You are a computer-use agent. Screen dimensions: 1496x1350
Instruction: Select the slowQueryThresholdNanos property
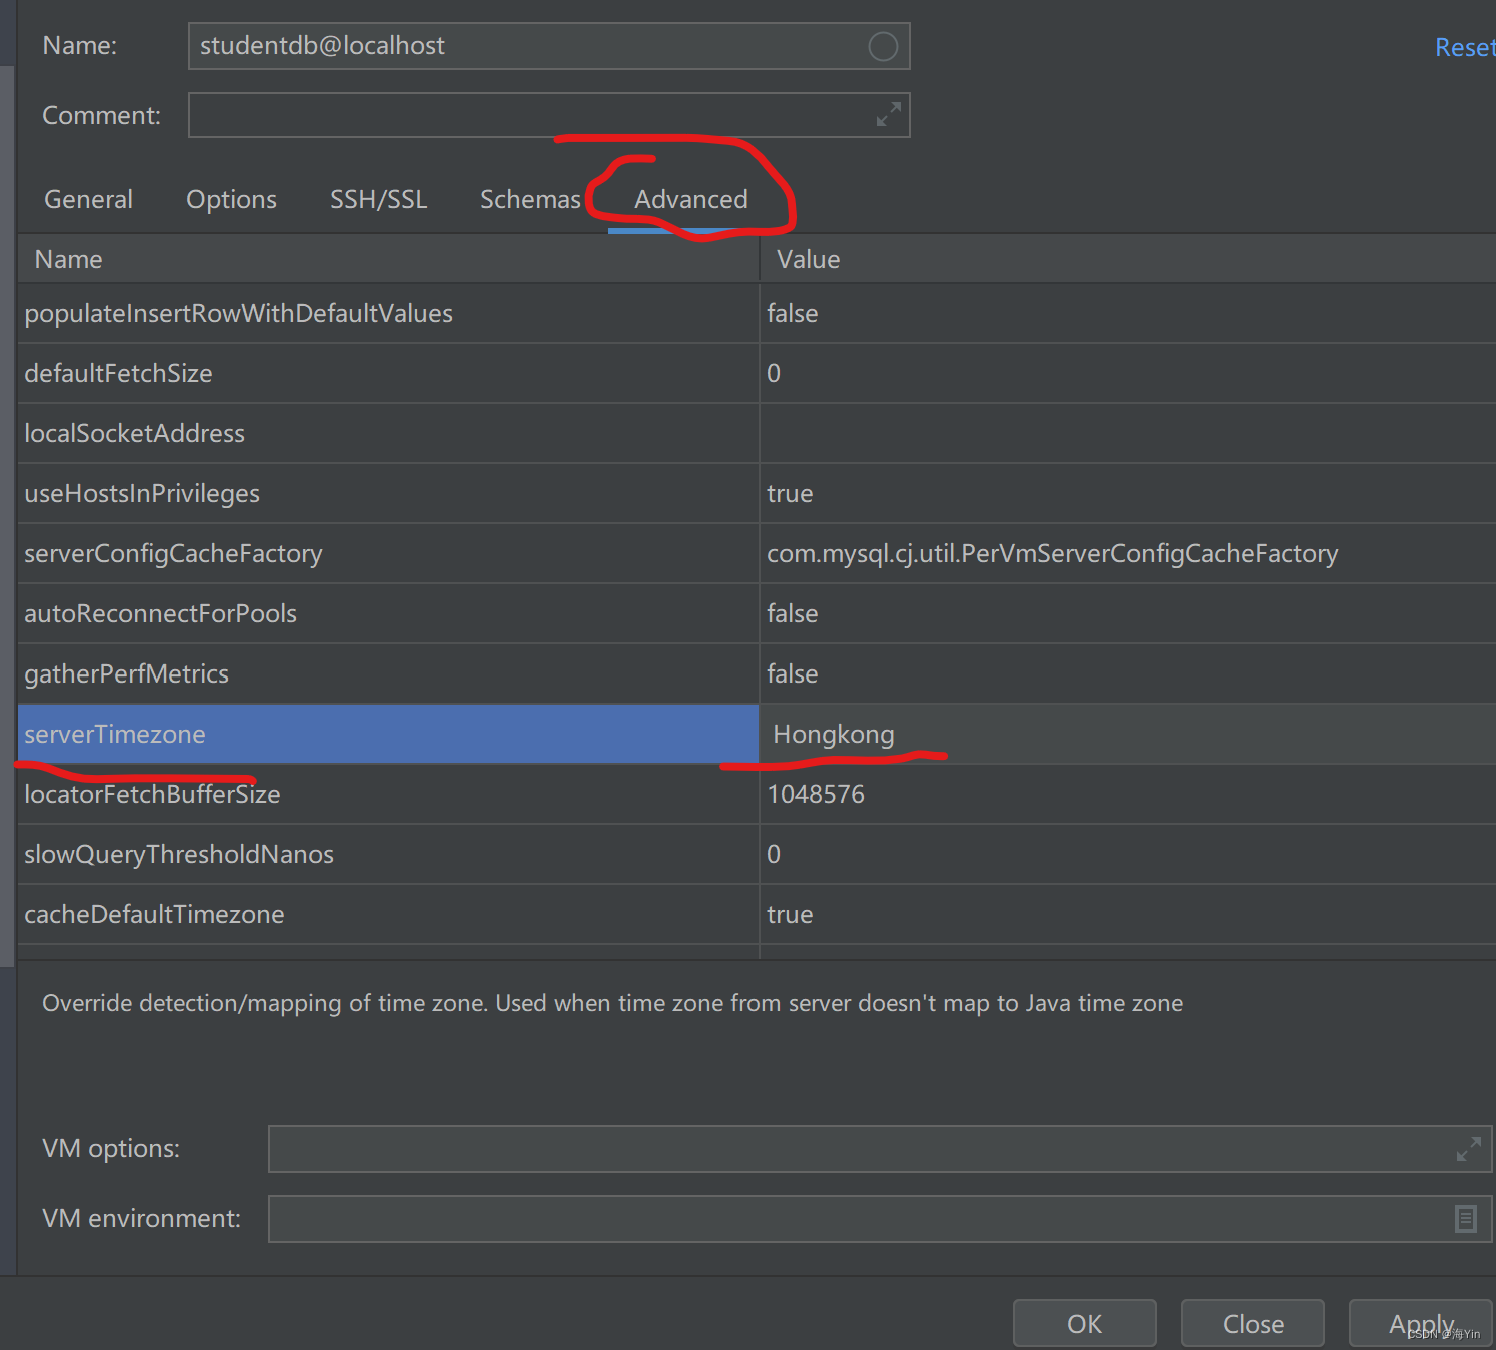[388, 854]
